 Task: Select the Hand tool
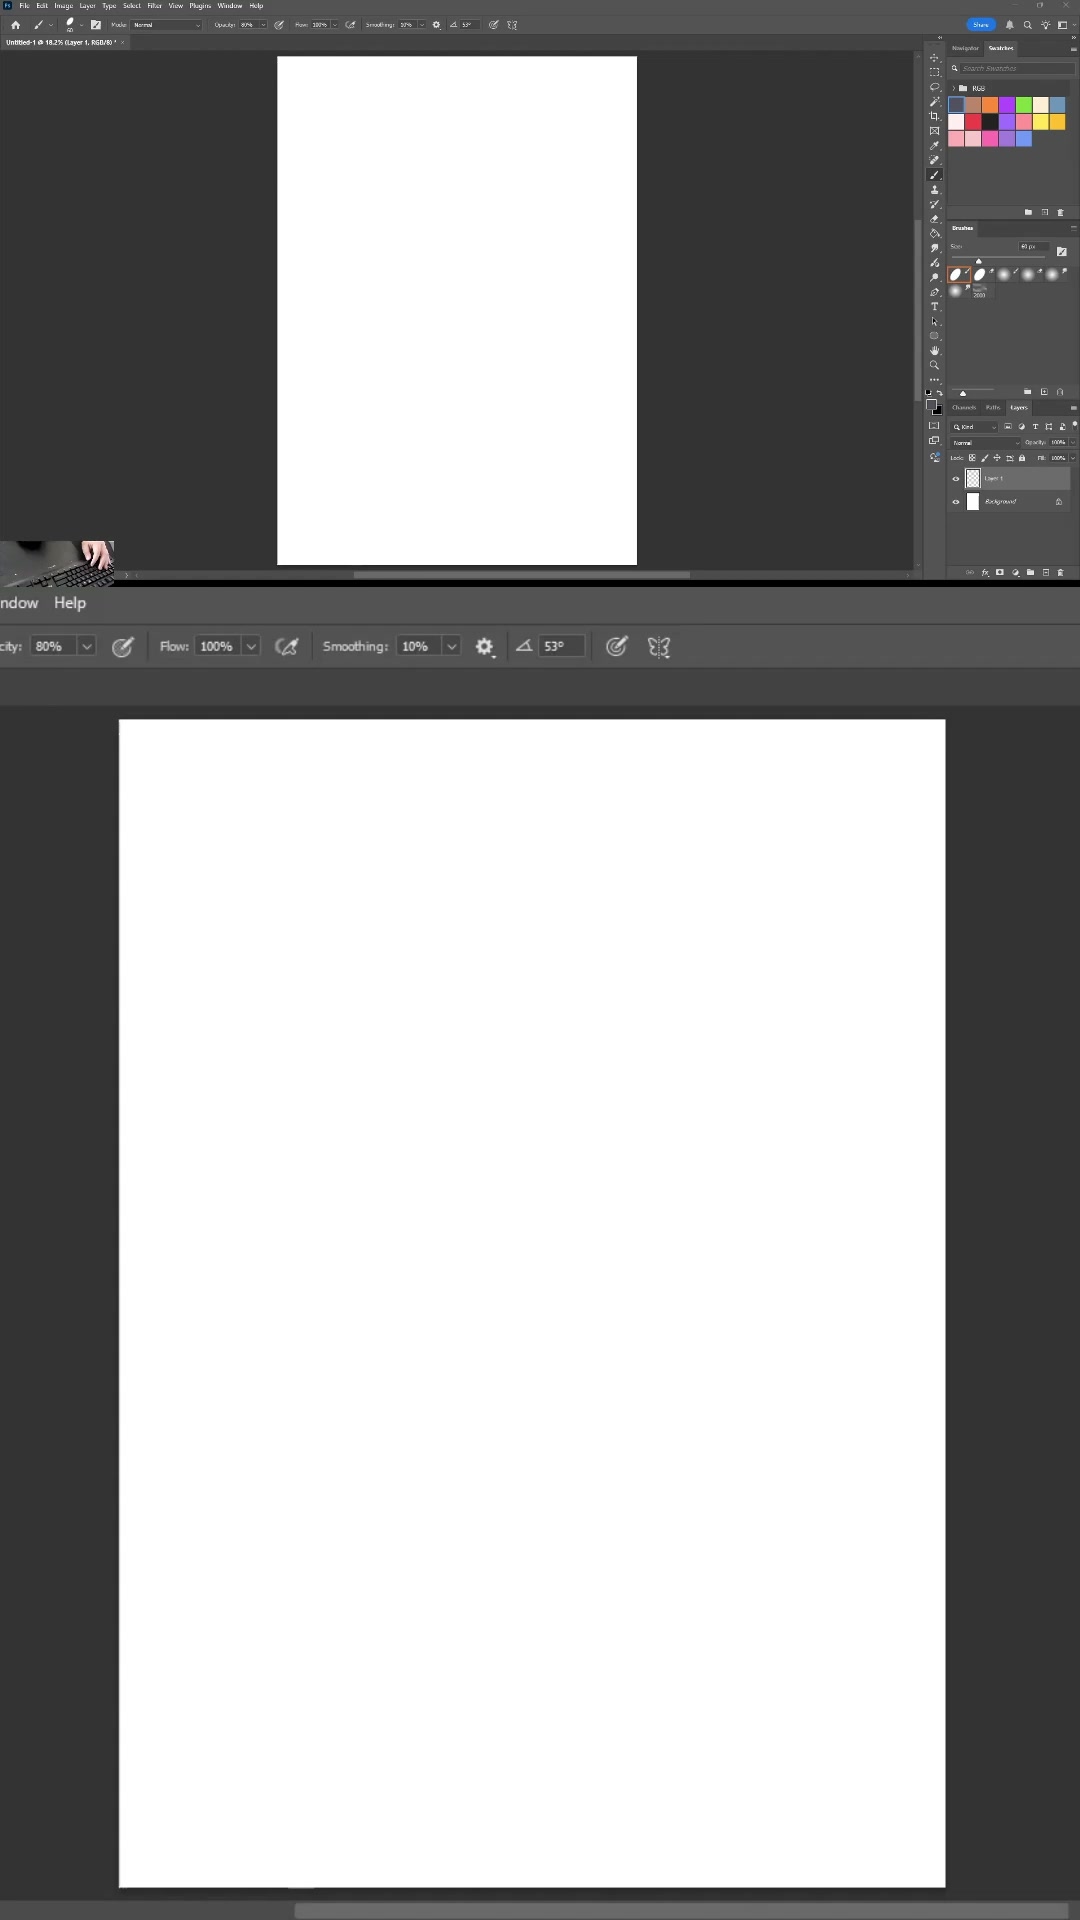pos(934,350)
